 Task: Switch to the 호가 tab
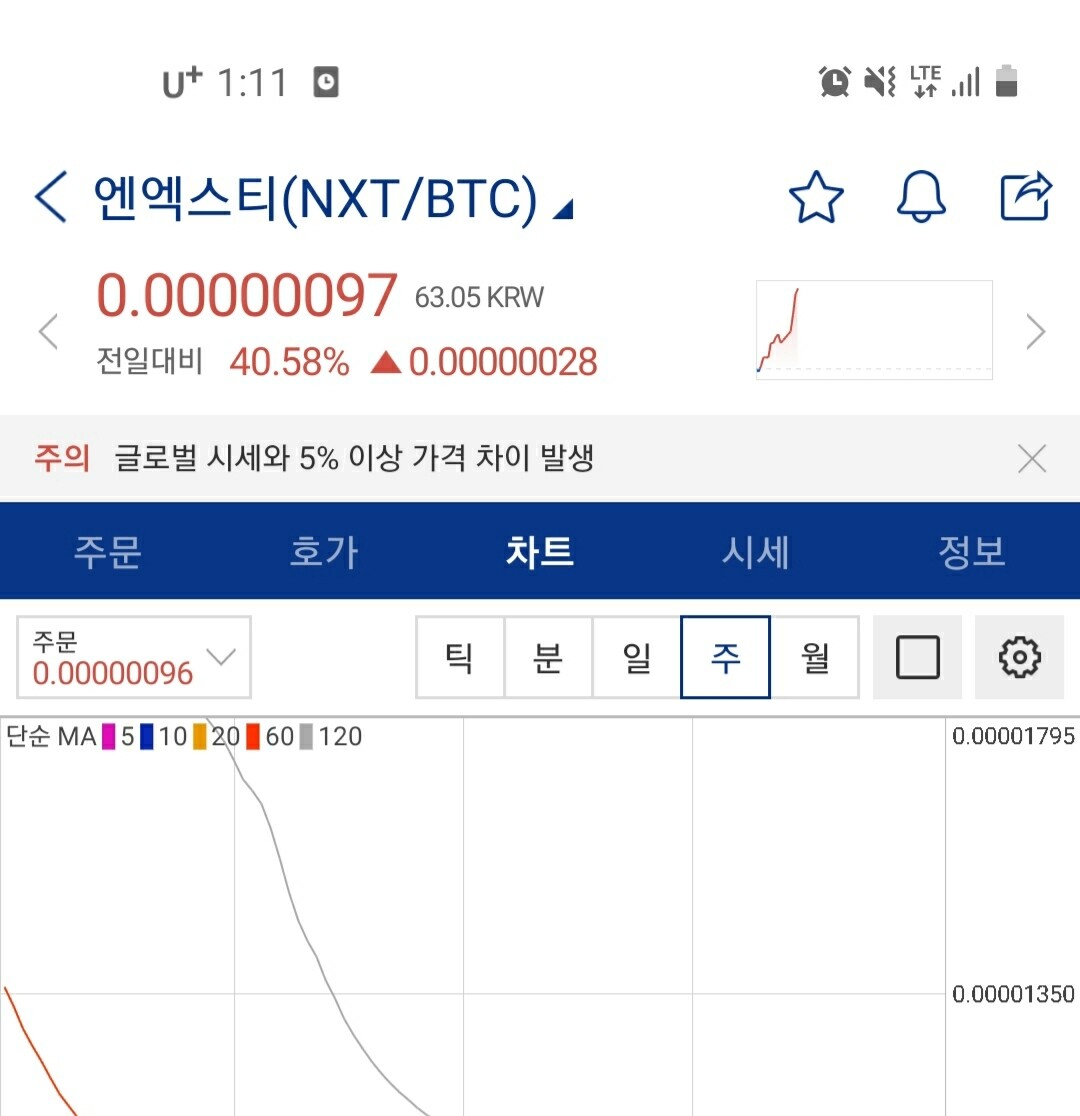(x=323, y=551)
